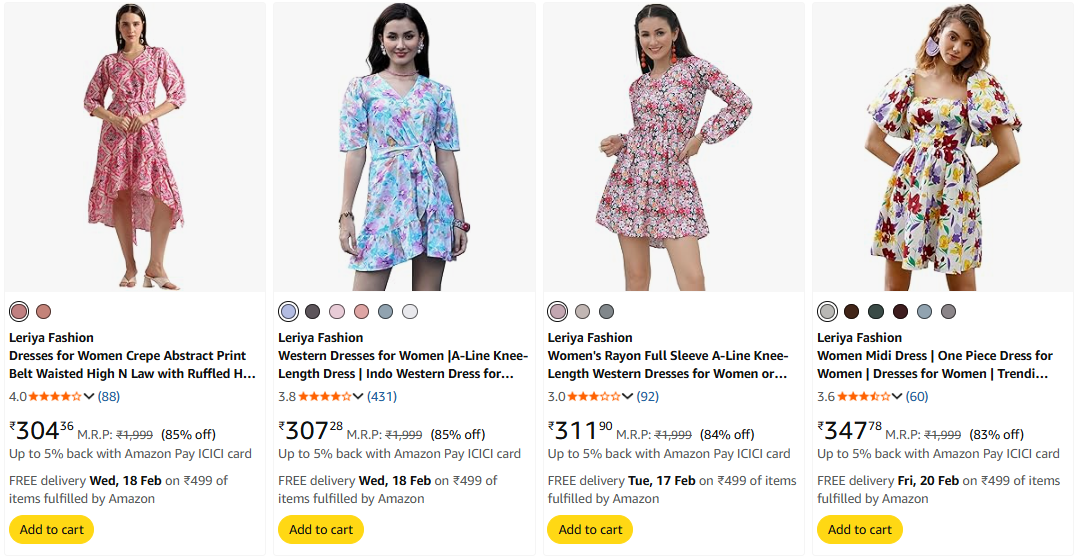Image resolution: width=1079 pixels, height=558 pixels.
Task: Select the second salmon swatch on the Crepe Abstract Print dress
Action: pos(43,312)
